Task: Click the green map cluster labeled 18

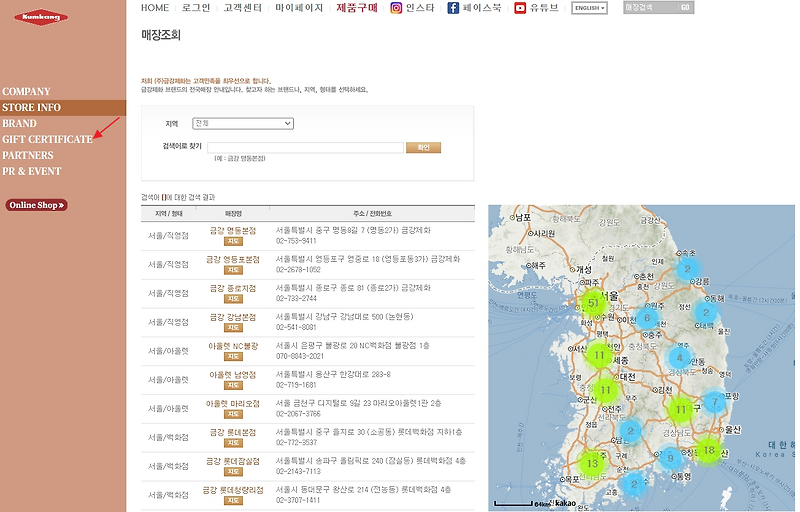Action: tap(709, 450)
